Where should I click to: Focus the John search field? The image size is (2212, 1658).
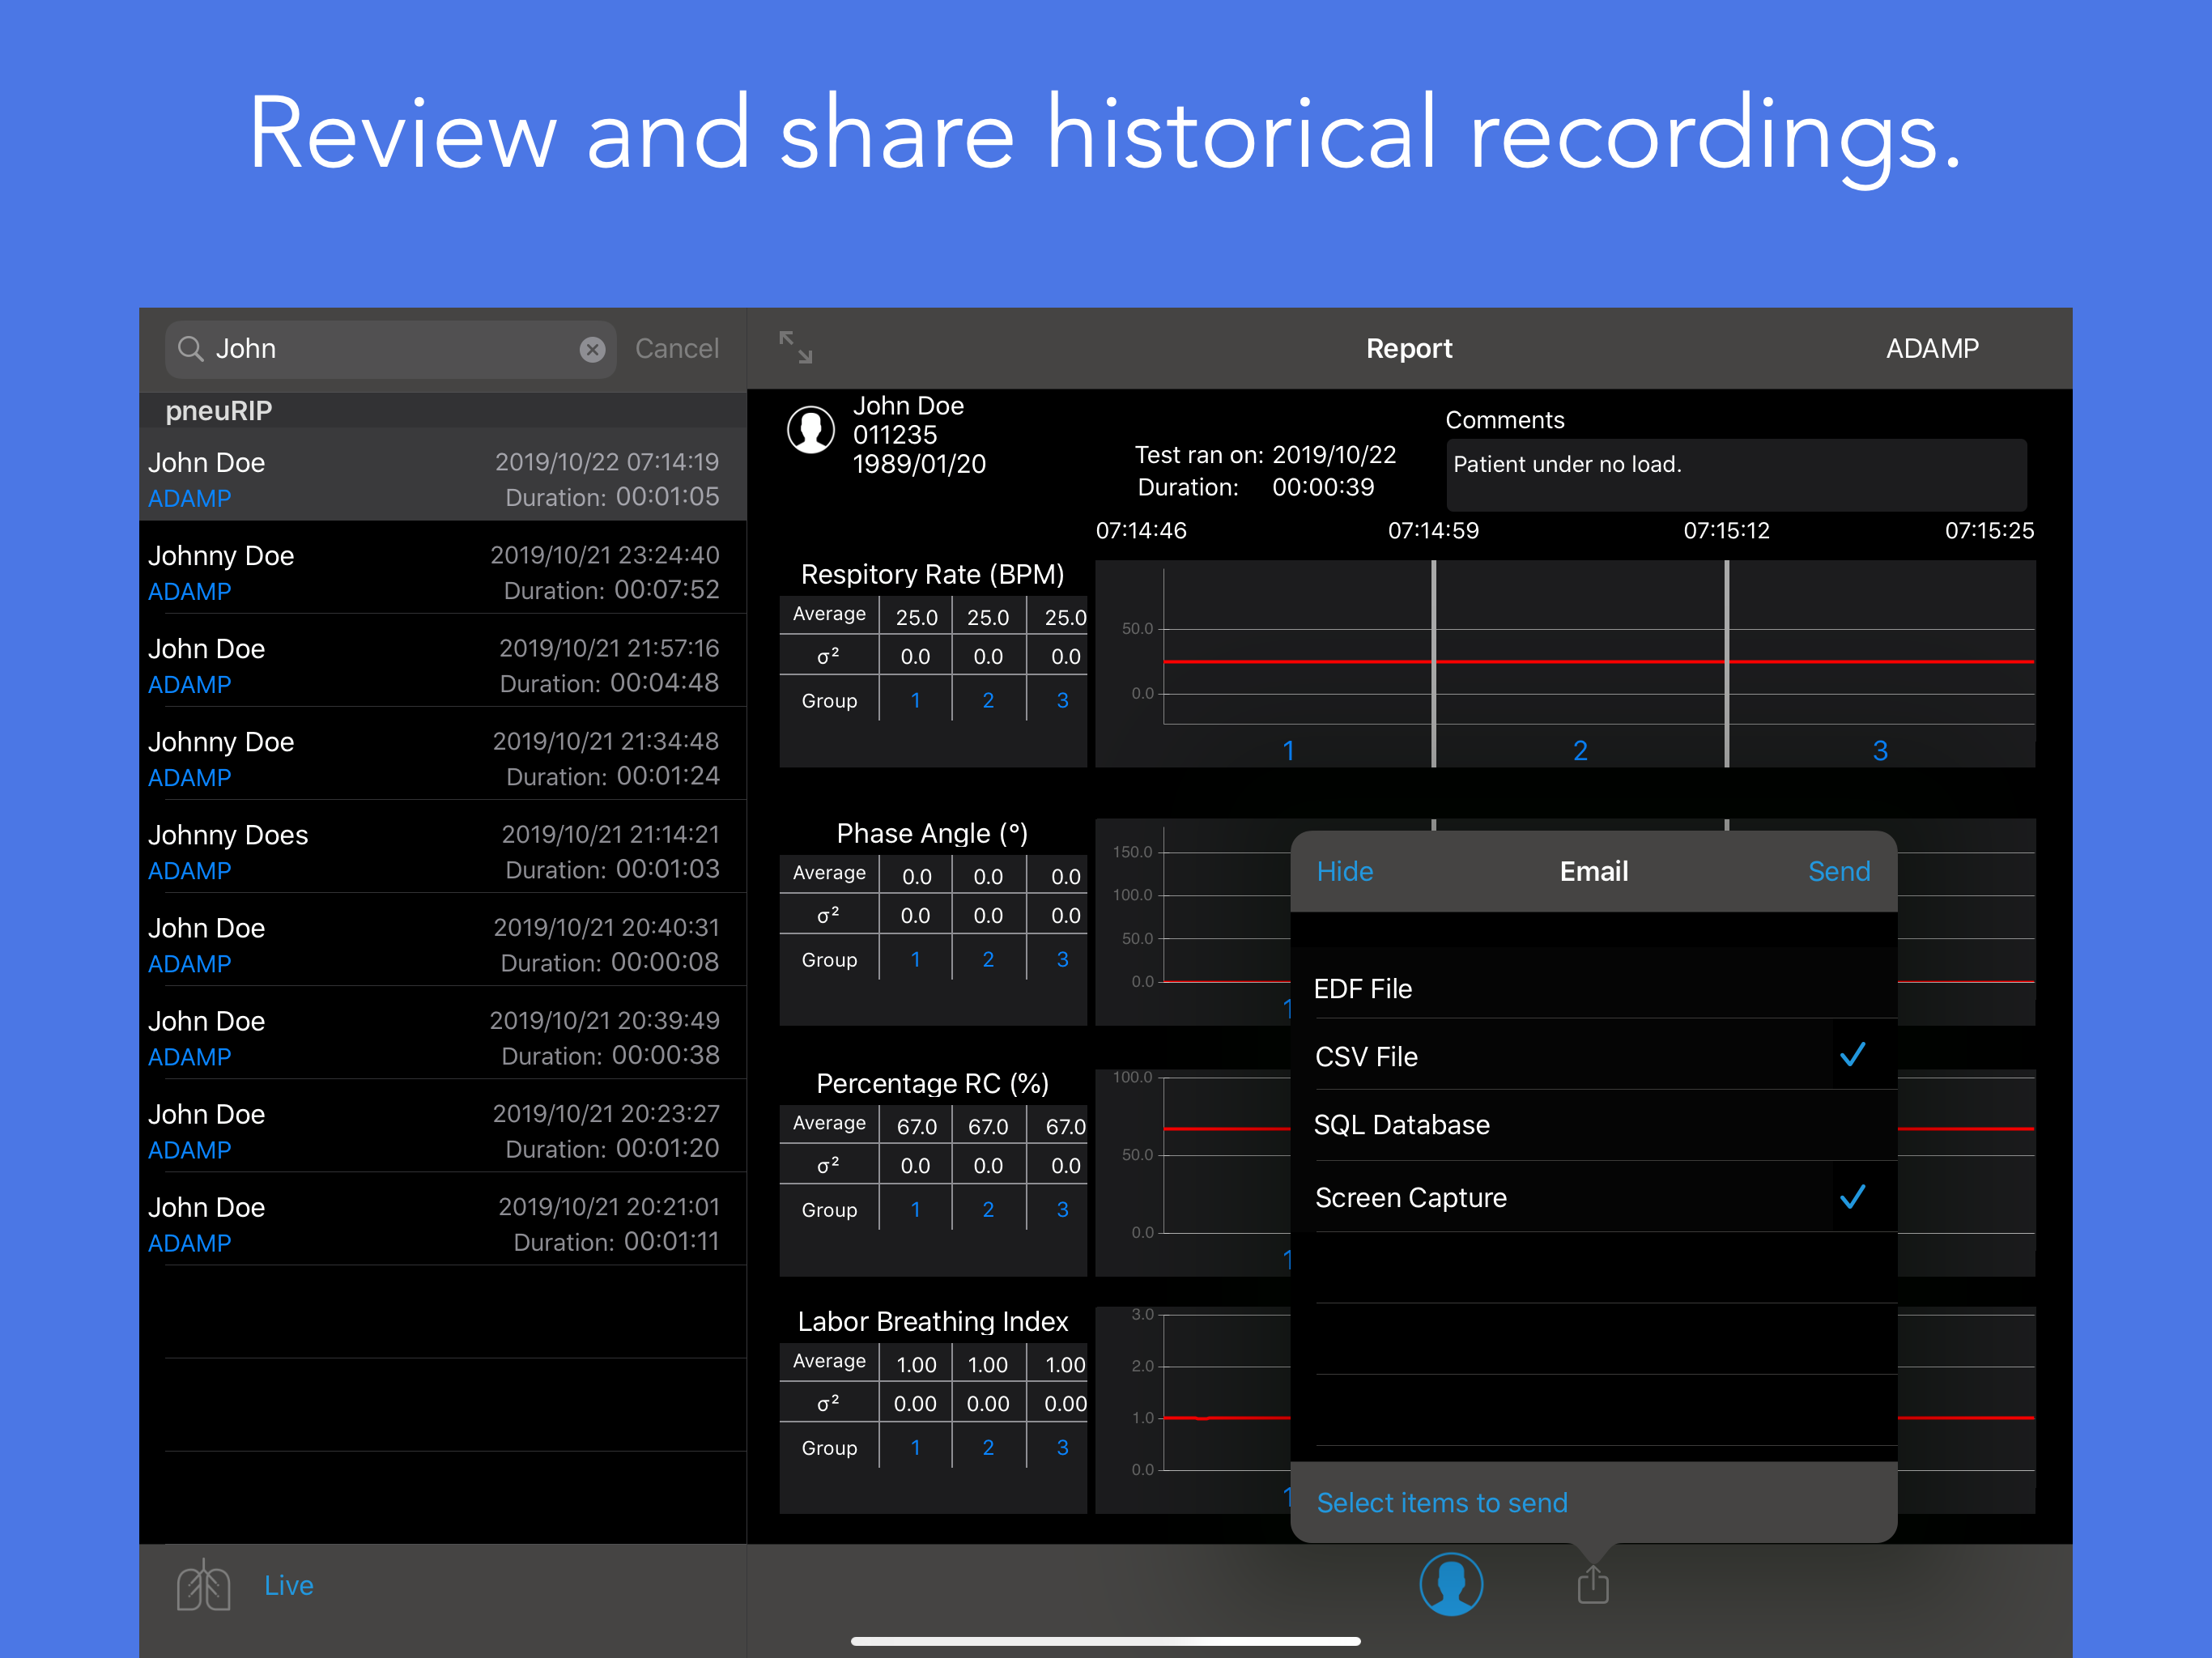[x=390, y=349]
